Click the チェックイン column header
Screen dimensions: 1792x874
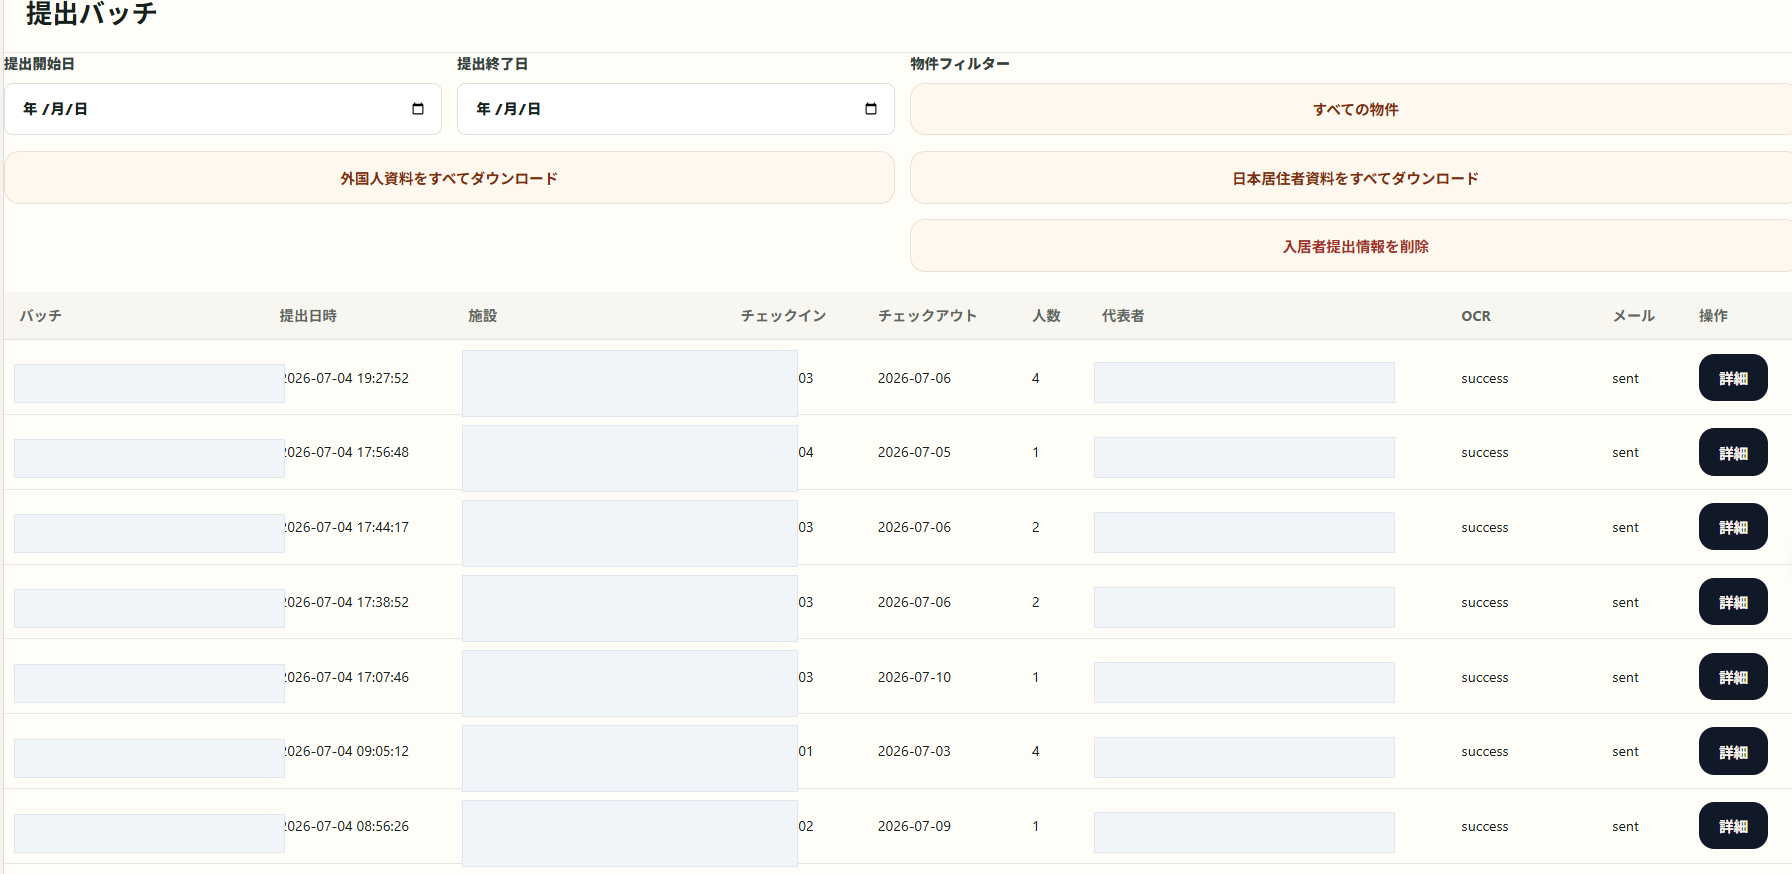tap(783, 316)
